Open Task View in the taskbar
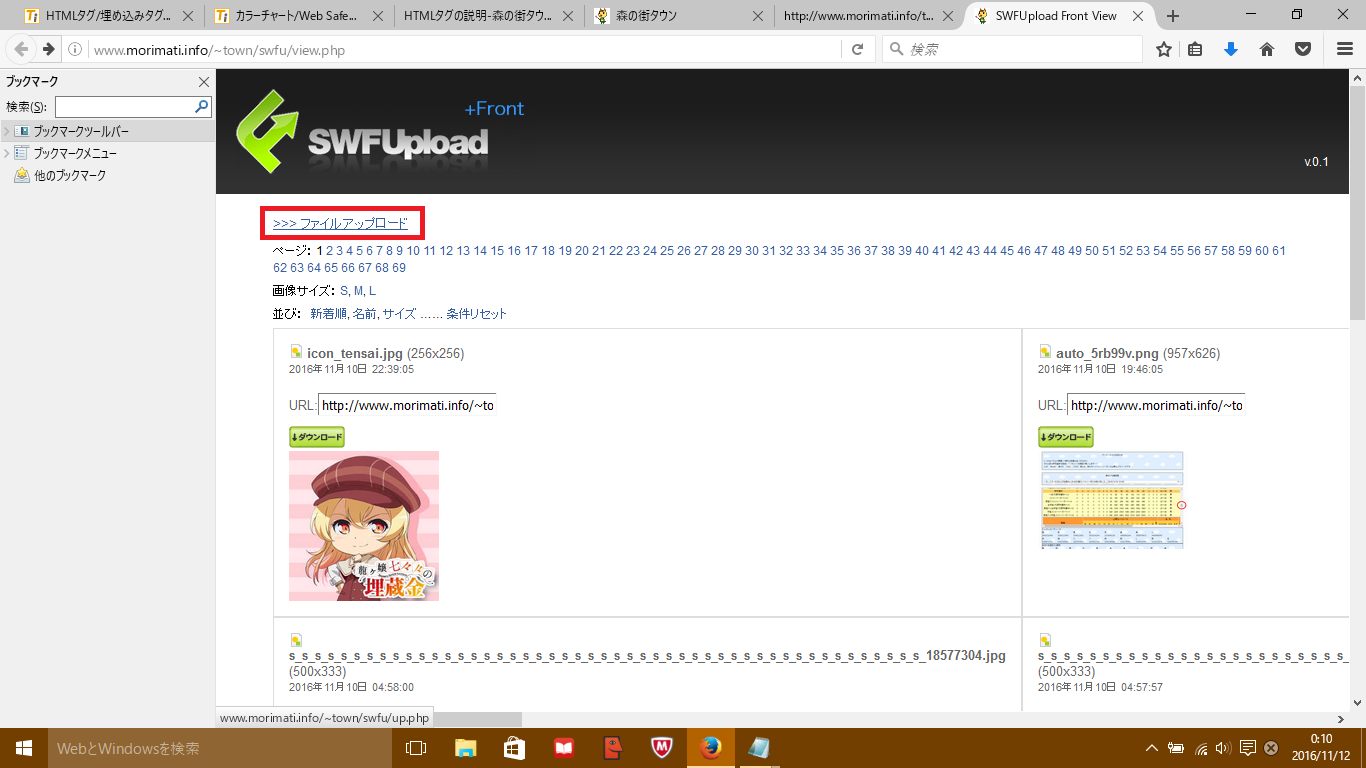Image resolution: width=1366 pixels, height=768 pixels. (416, 748)
